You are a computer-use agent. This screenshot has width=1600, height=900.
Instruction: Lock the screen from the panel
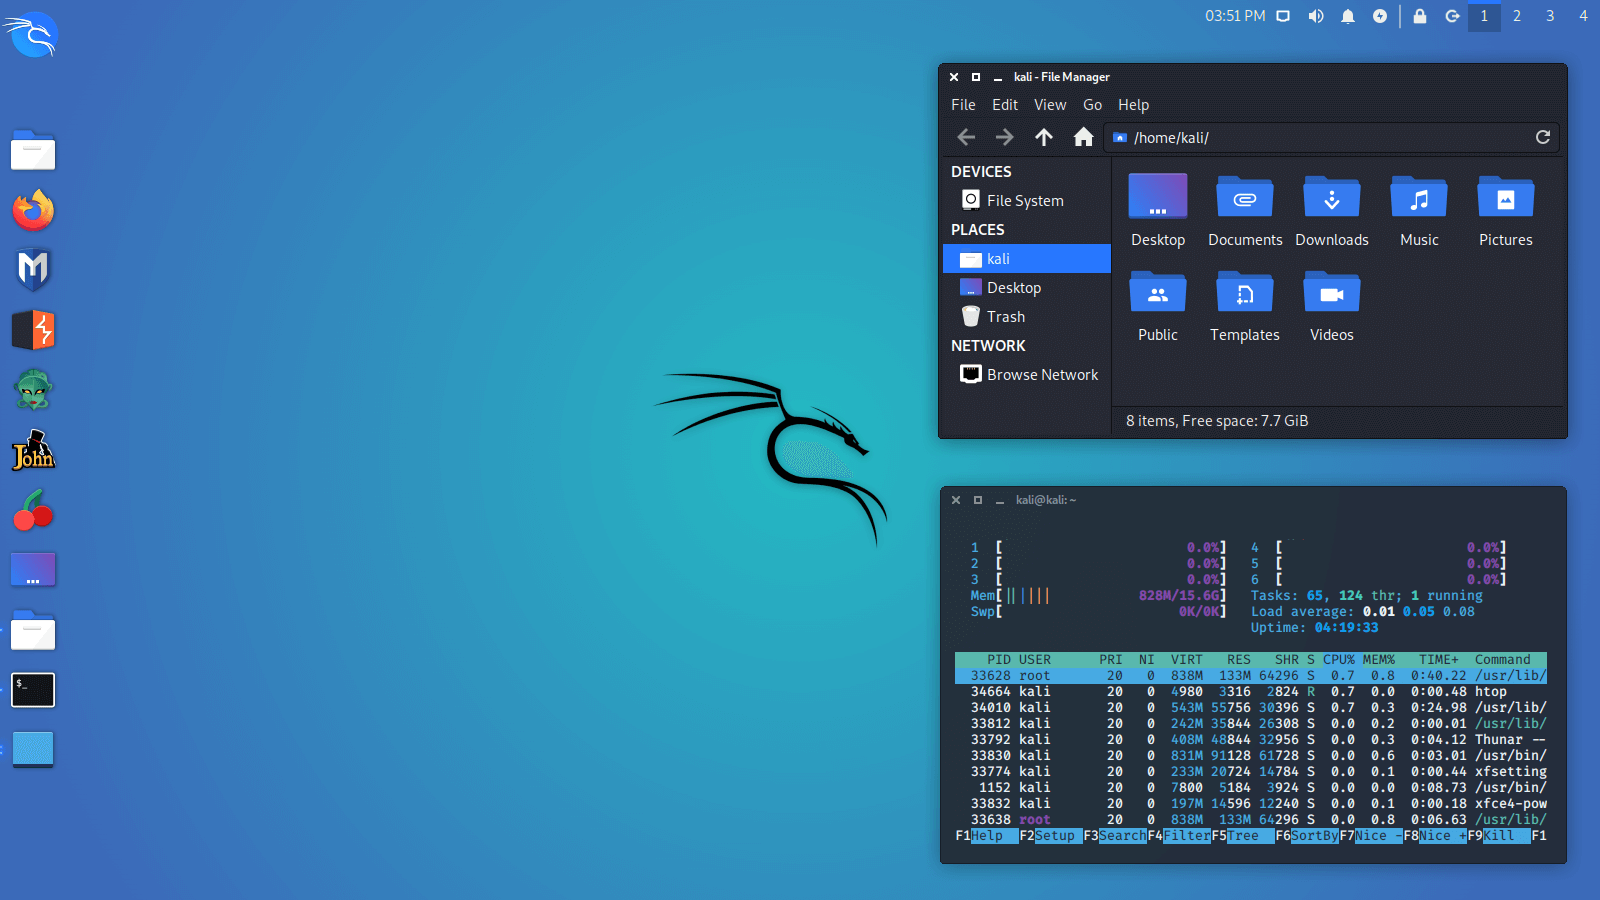point(1420,16)
